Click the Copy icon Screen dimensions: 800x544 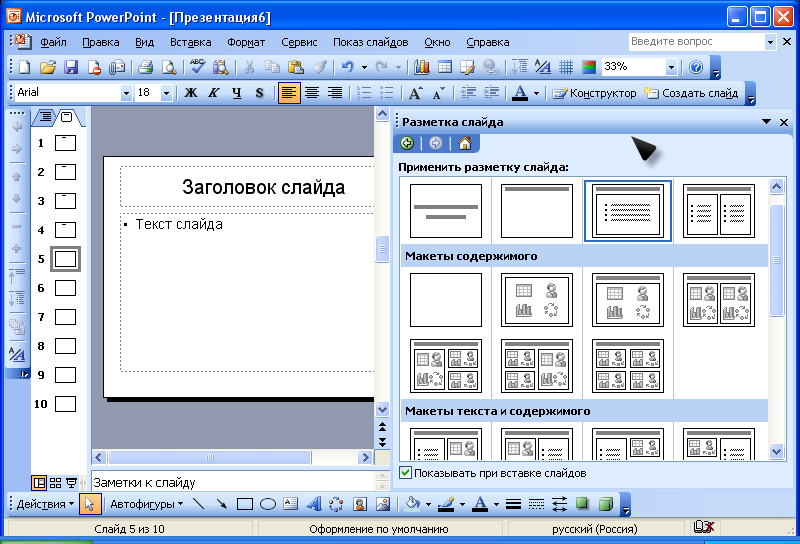(272, 67)
